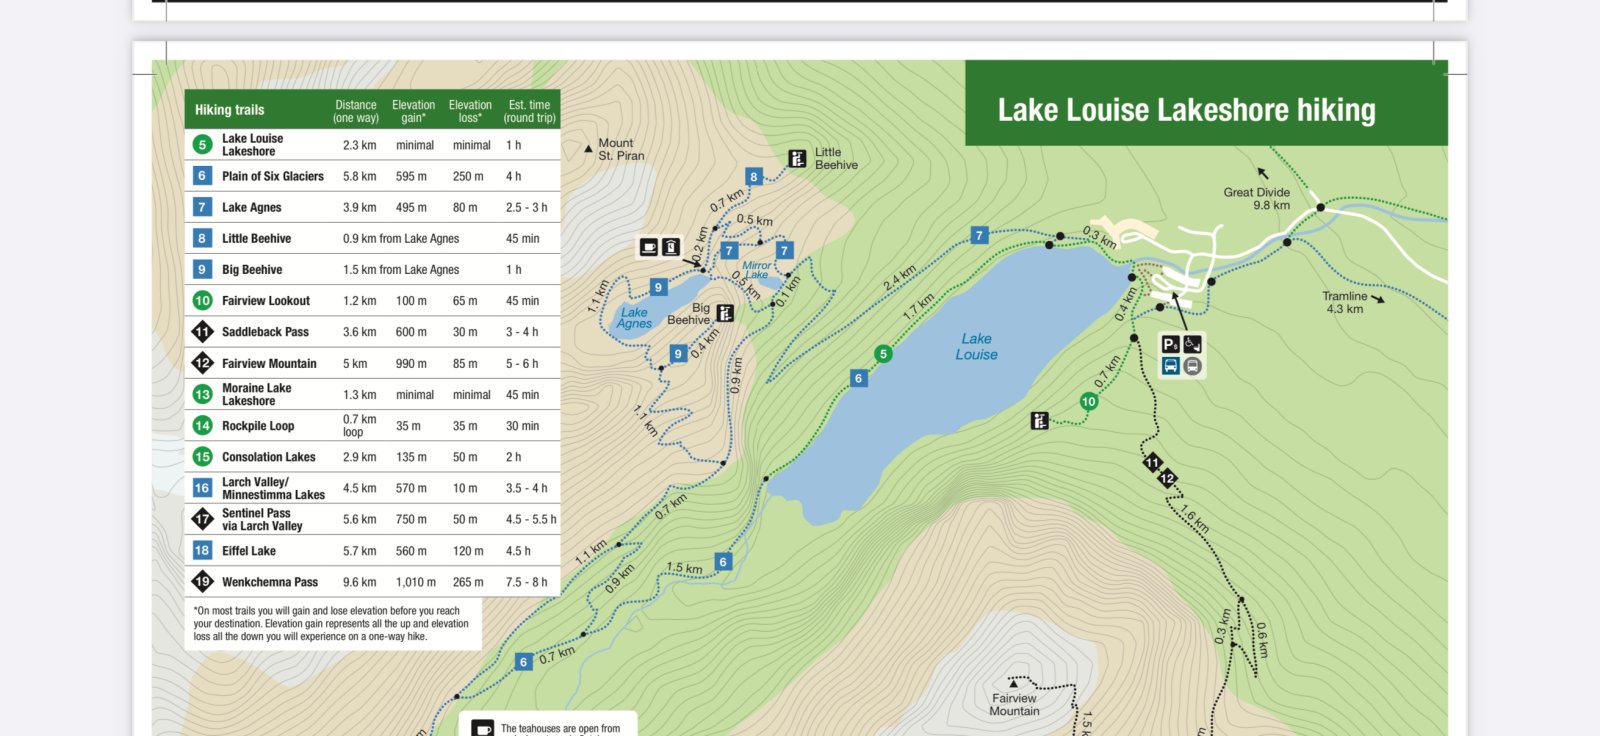Viewport: 1600px width, 736px height.
Task: Click the Lake Louise Lakeshore hiking title
Action: tap(1186, 110)
